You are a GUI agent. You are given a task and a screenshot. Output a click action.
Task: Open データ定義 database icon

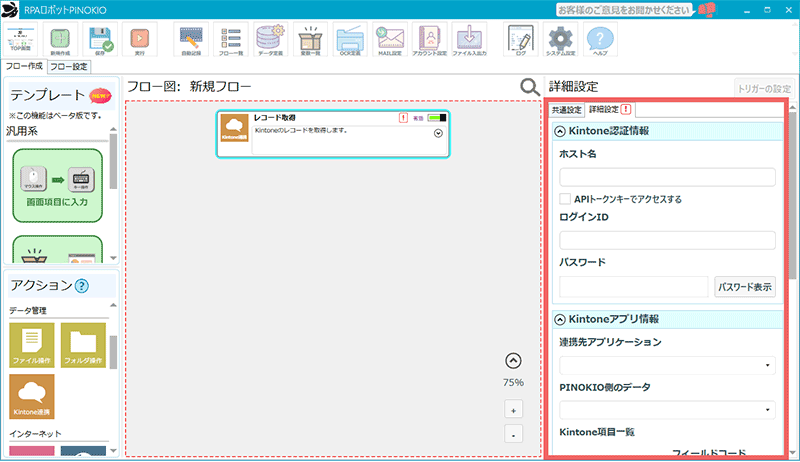[x=270, y=39]
